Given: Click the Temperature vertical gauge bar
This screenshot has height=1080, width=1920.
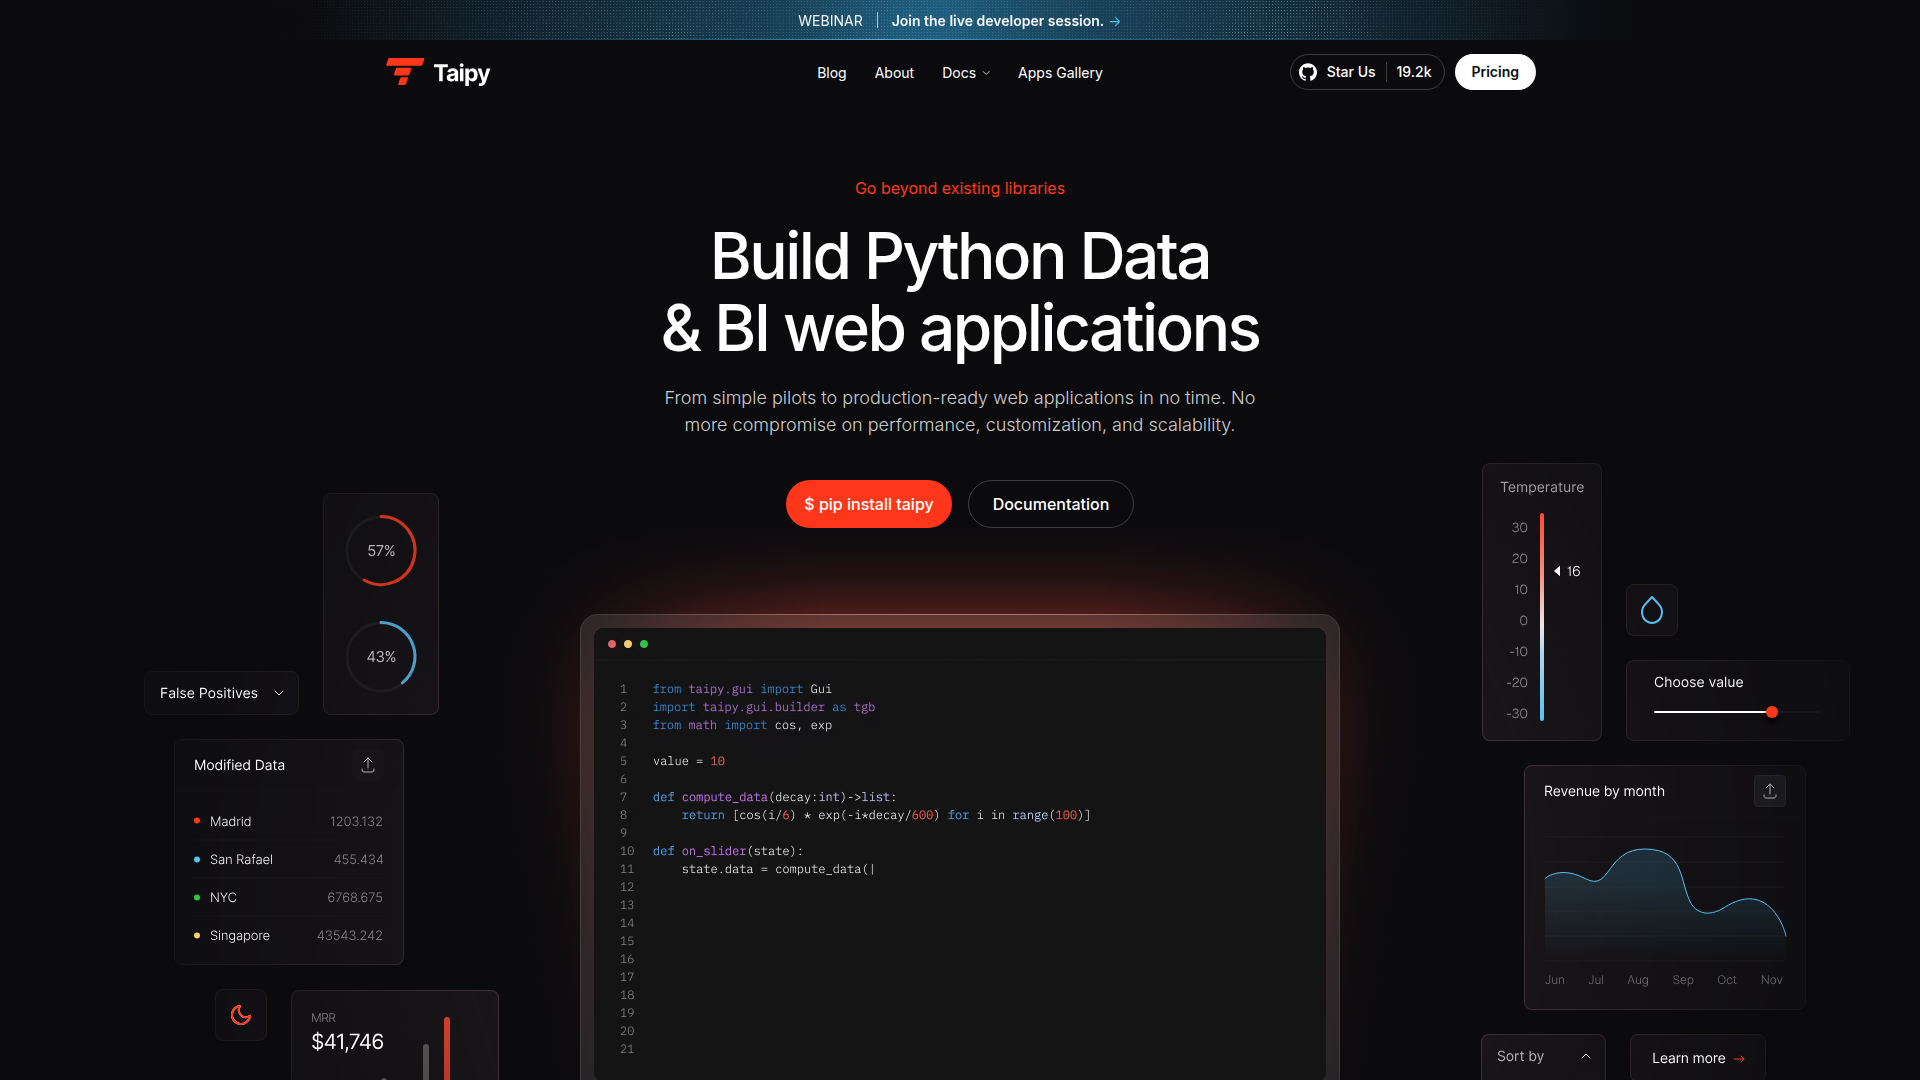Looking at the screenshot, I should click(1542, 617).
